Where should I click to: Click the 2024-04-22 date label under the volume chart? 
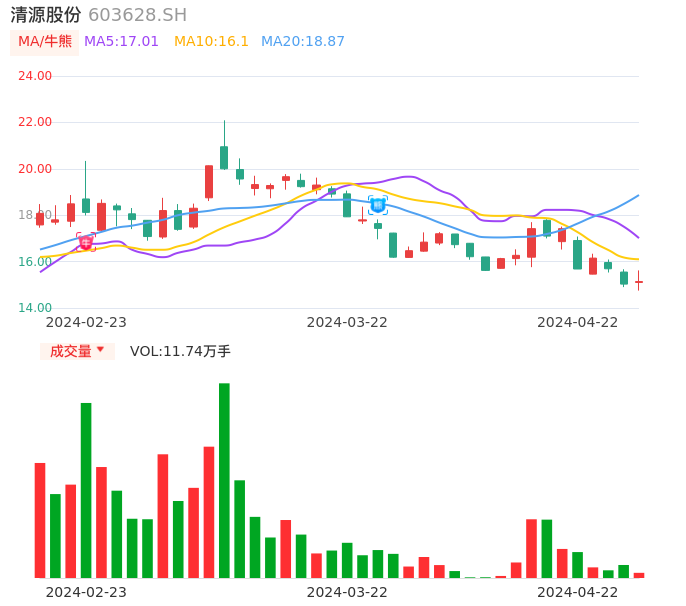(x=577, y=591)
